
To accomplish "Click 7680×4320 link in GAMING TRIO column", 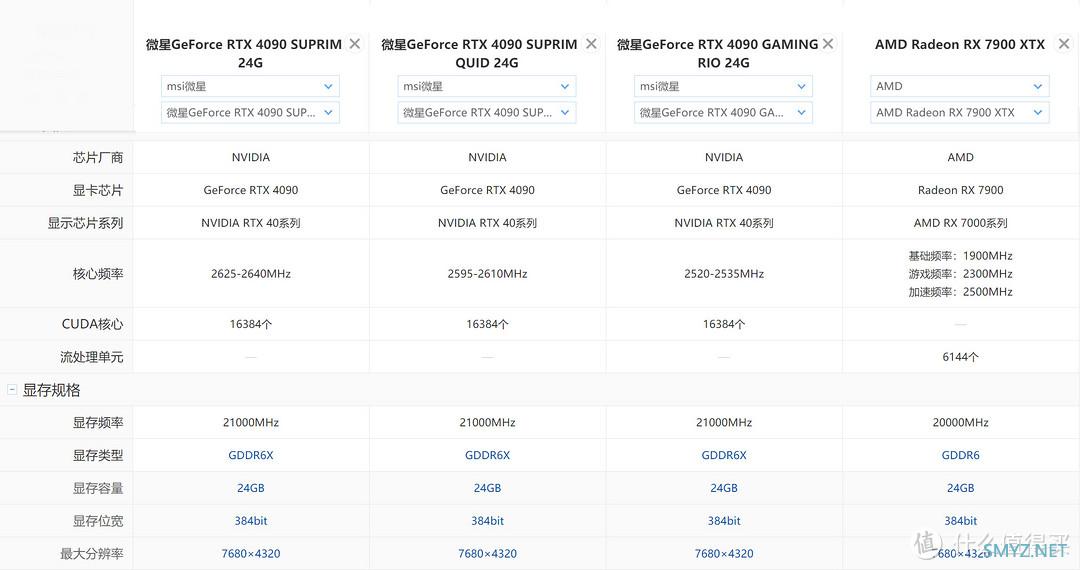I will [x=724, y=553].
